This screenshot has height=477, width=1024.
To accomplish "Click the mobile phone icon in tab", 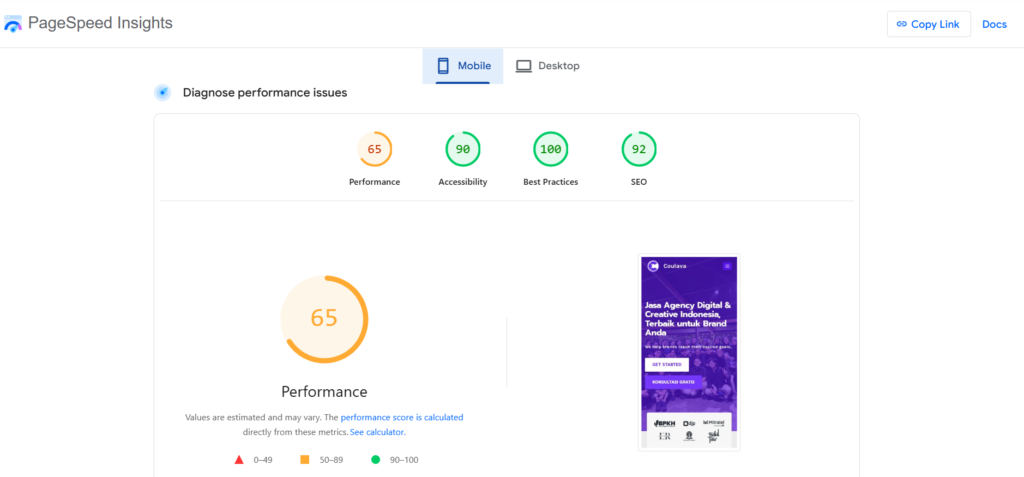I will click(x=443, y=66).
